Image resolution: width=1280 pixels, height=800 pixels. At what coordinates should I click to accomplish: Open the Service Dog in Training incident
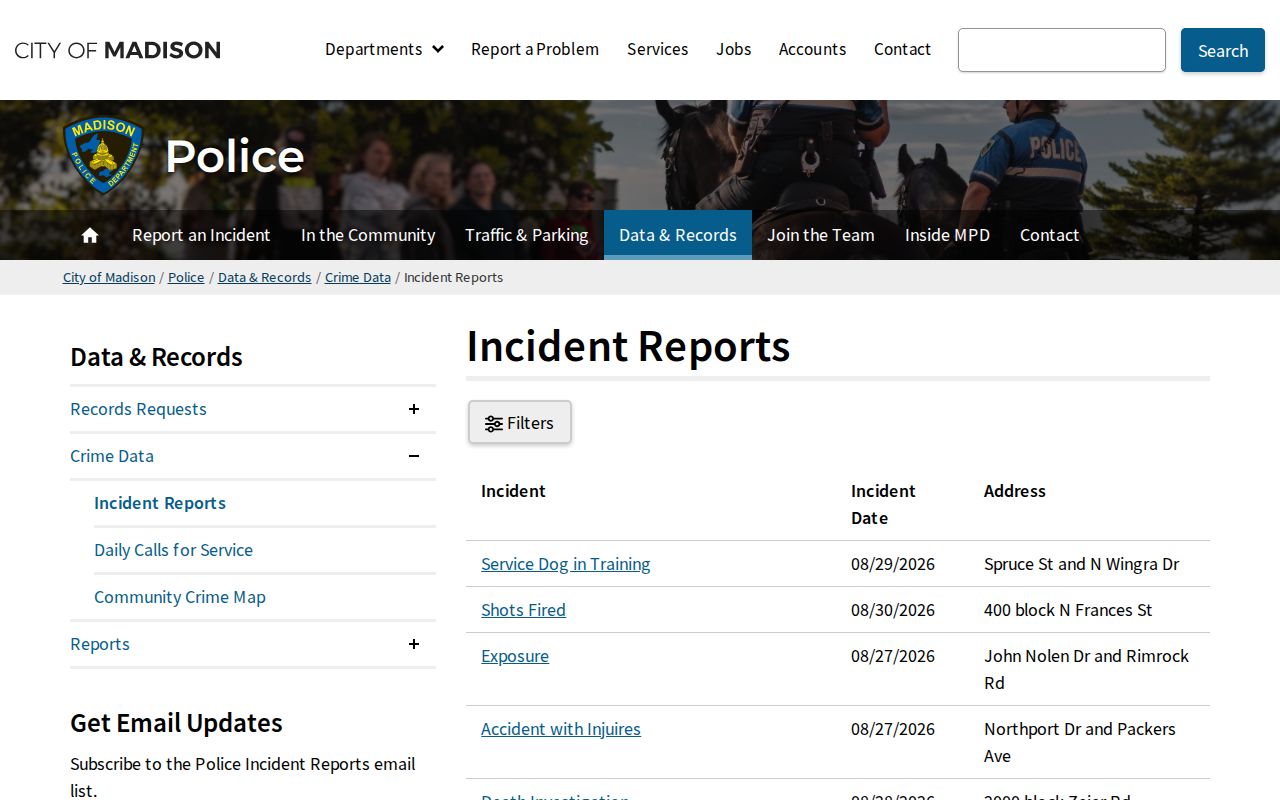[x=566, y=564]
